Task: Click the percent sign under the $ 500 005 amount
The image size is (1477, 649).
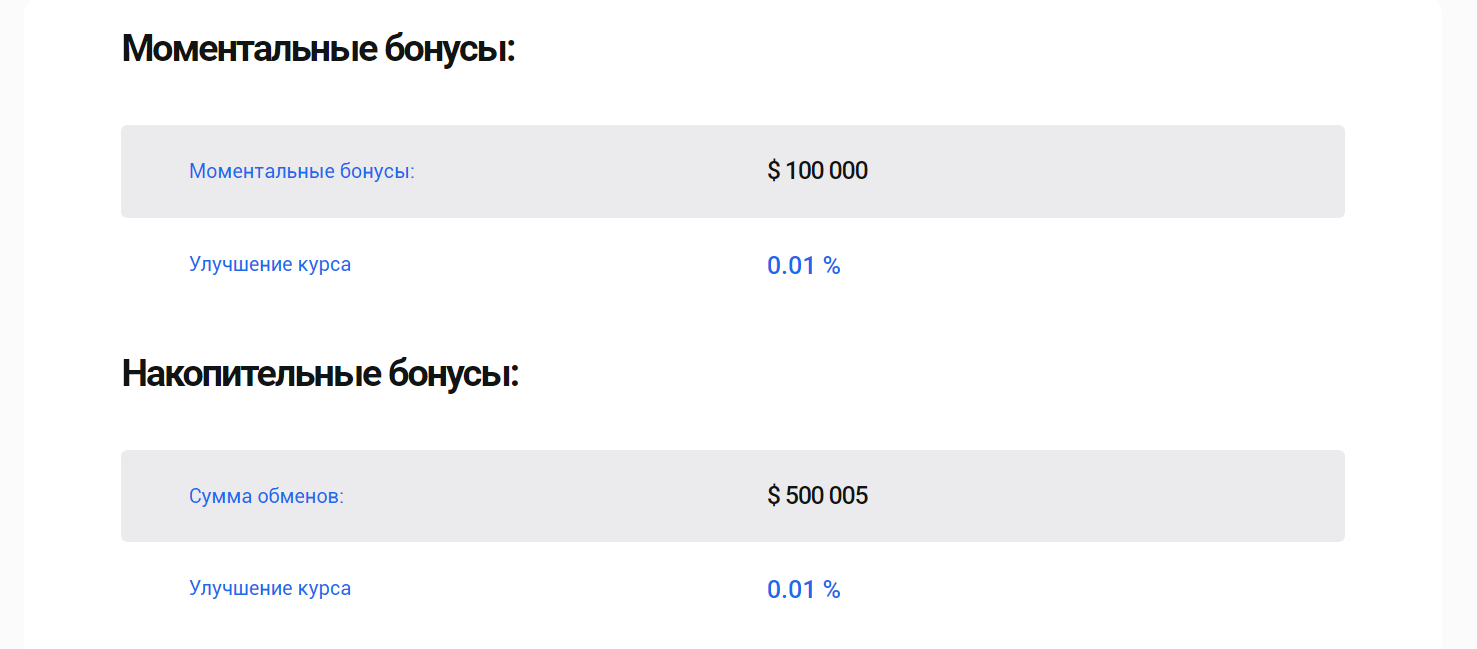Action: coord(832,590)
